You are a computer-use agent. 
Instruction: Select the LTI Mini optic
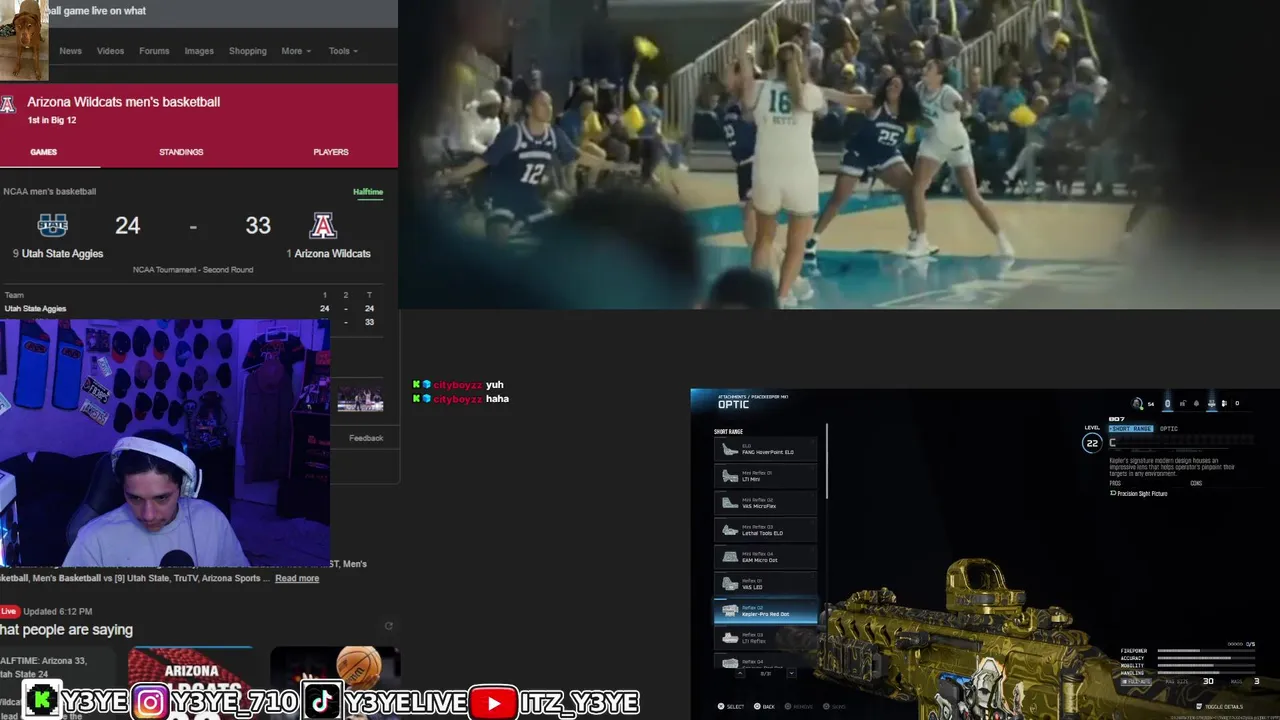pos(765,476)
